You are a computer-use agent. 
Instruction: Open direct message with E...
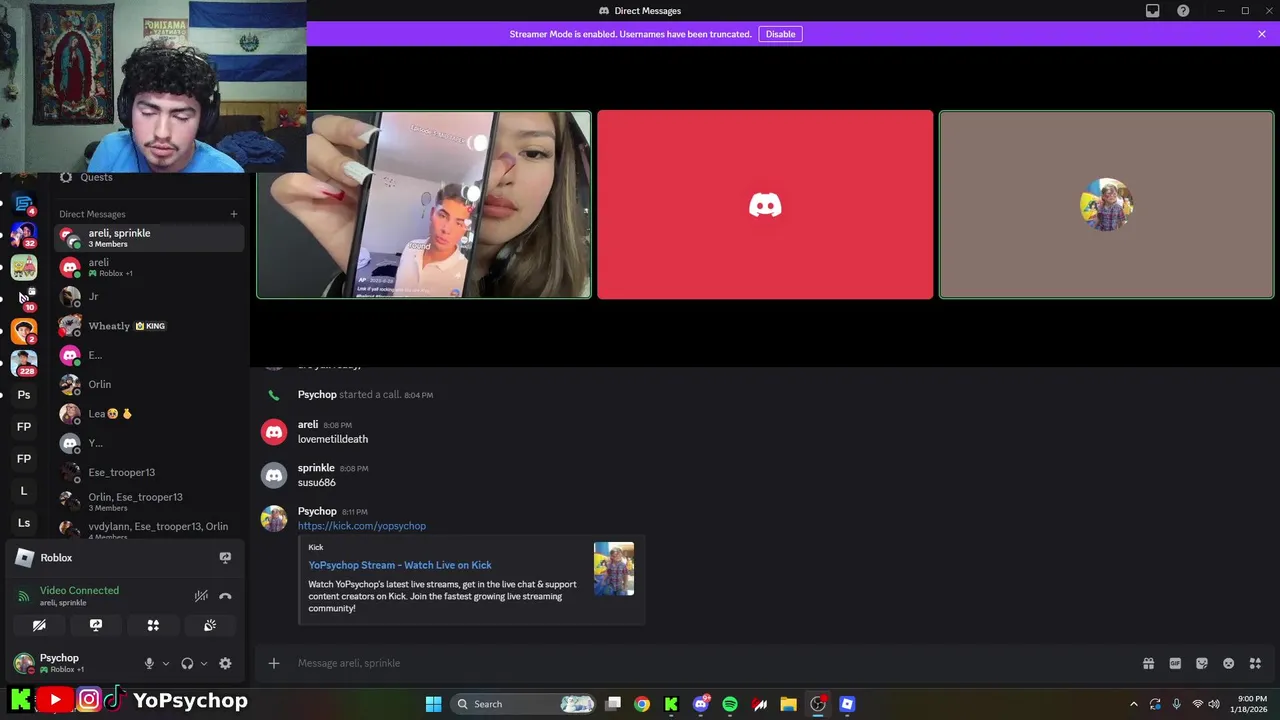click(149, 355)
